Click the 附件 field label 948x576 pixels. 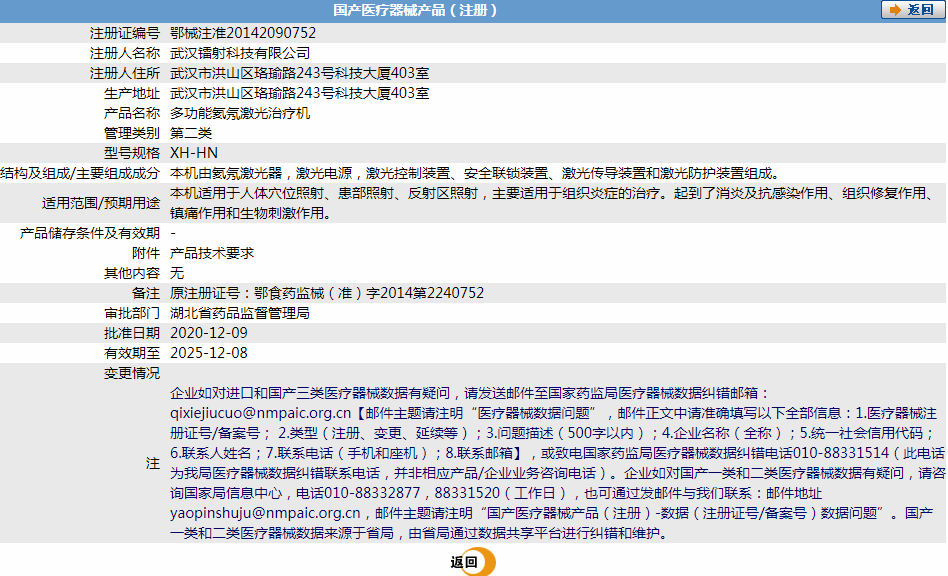[x=146, y=253]
